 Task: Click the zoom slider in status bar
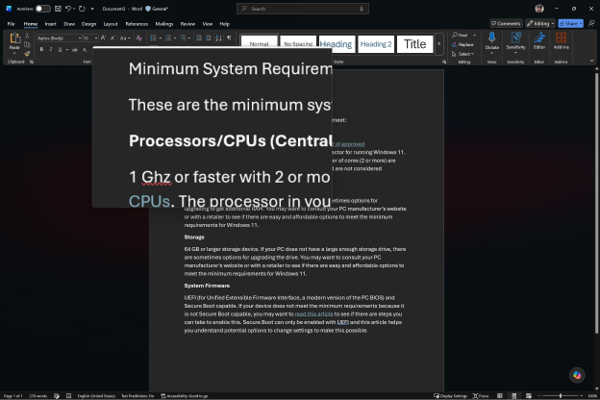[561, 396]
